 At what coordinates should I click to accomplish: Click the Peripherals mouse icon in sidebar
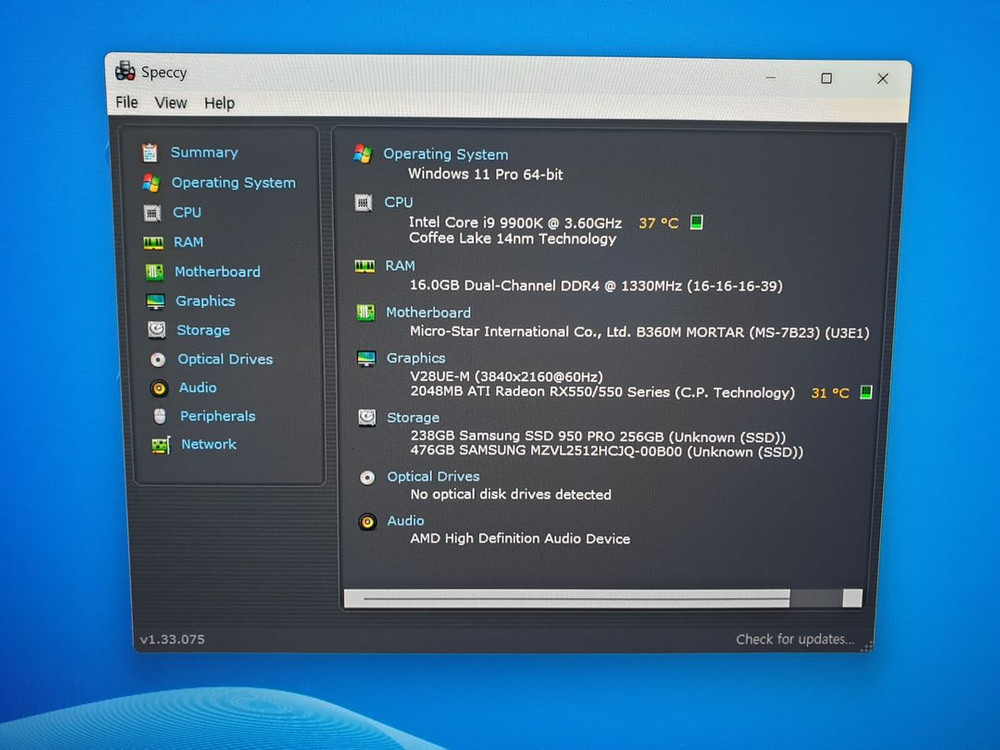click(x=160, y=416)
